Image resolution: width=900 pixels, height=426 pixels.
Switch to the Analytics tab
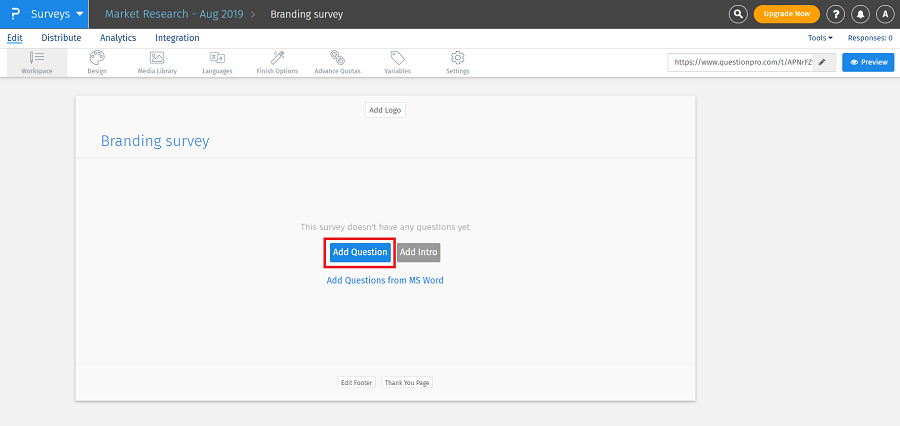(118, 38)
